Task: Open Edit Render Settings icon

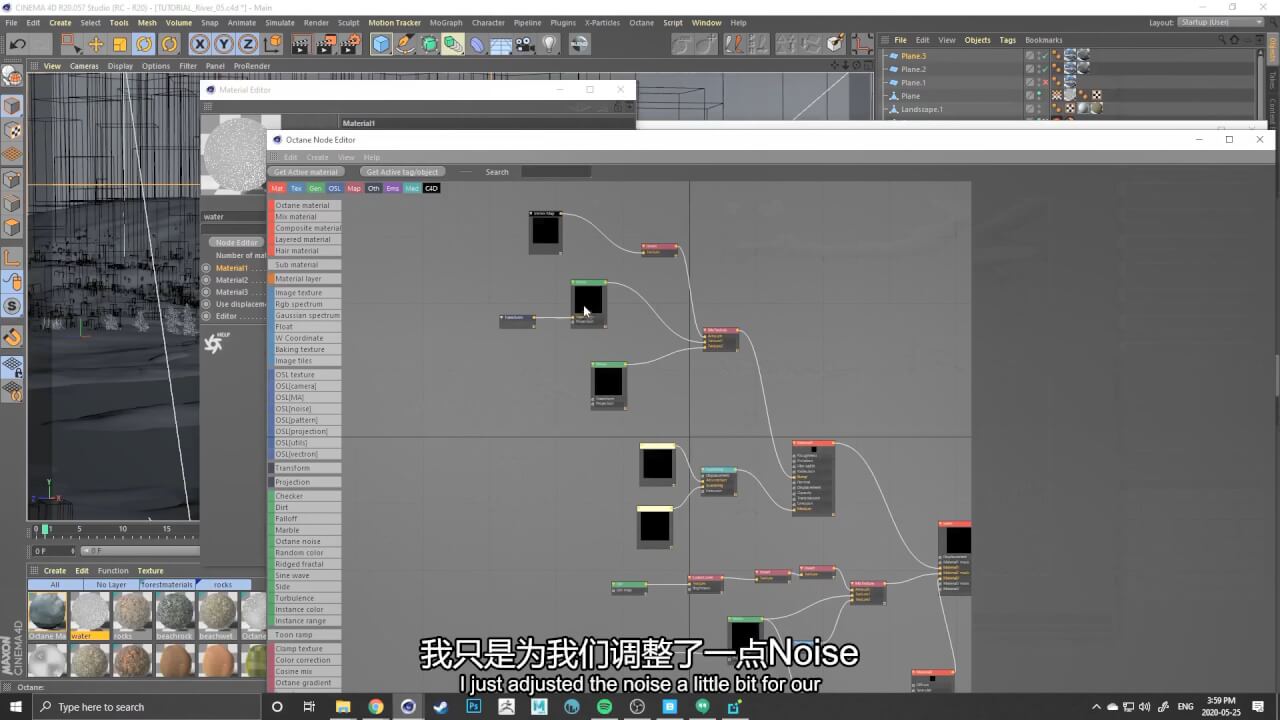Action: coord(349,44)
